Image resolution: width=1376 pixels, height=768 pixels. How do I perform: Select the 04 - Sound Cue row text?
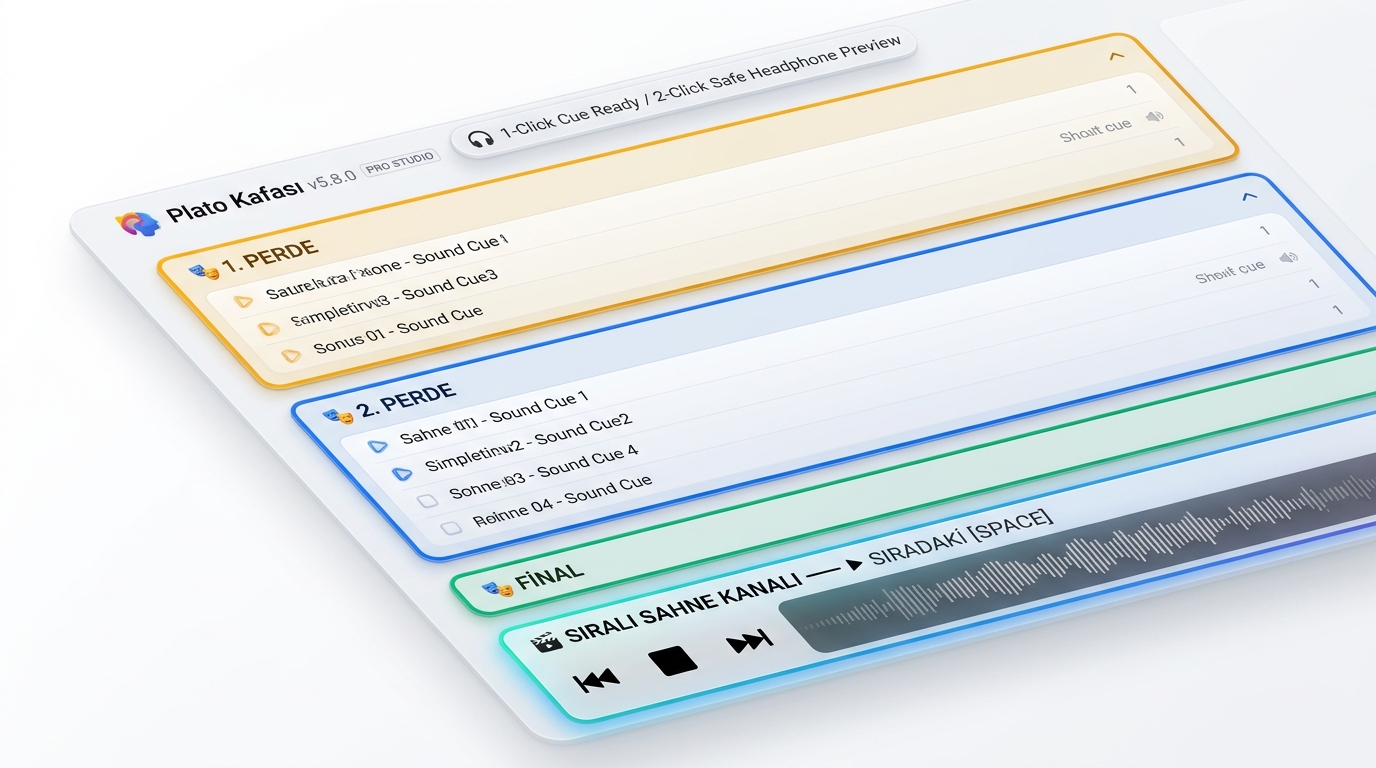click(562, 500)
